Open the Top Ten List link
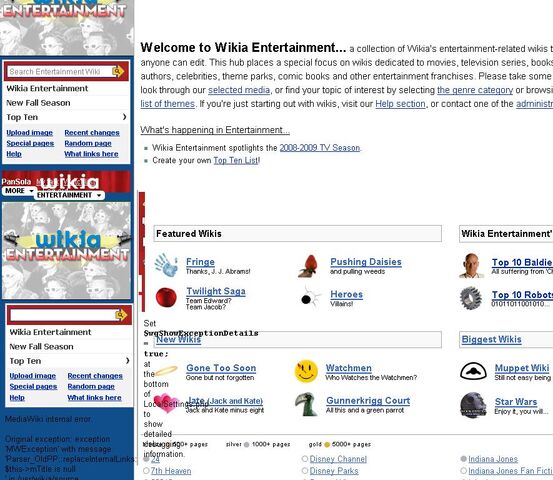 tap(236, 160)
